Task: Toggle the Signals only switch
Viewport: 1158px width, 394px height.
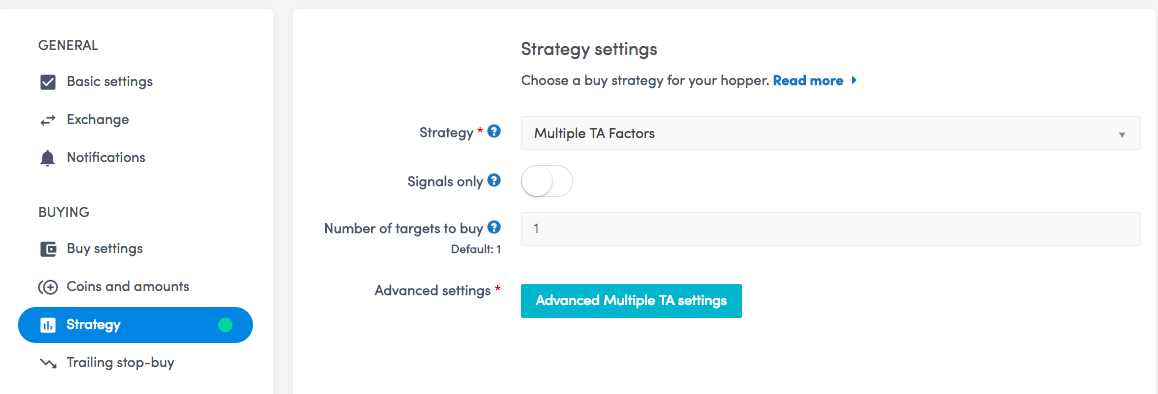Action: point(547,181)
